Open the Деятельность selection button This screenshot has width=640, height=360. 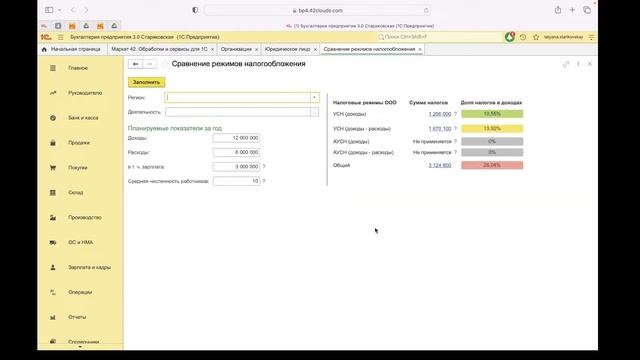click(x=314, y=112)
